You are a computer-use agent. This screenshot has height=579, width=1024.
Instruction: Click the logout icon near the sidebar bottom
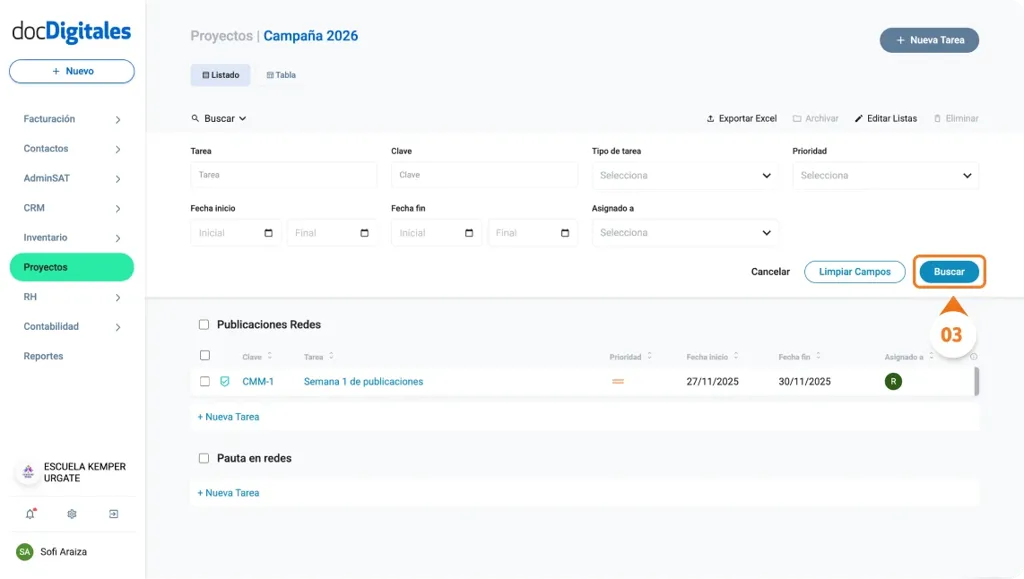coord(114,513)
